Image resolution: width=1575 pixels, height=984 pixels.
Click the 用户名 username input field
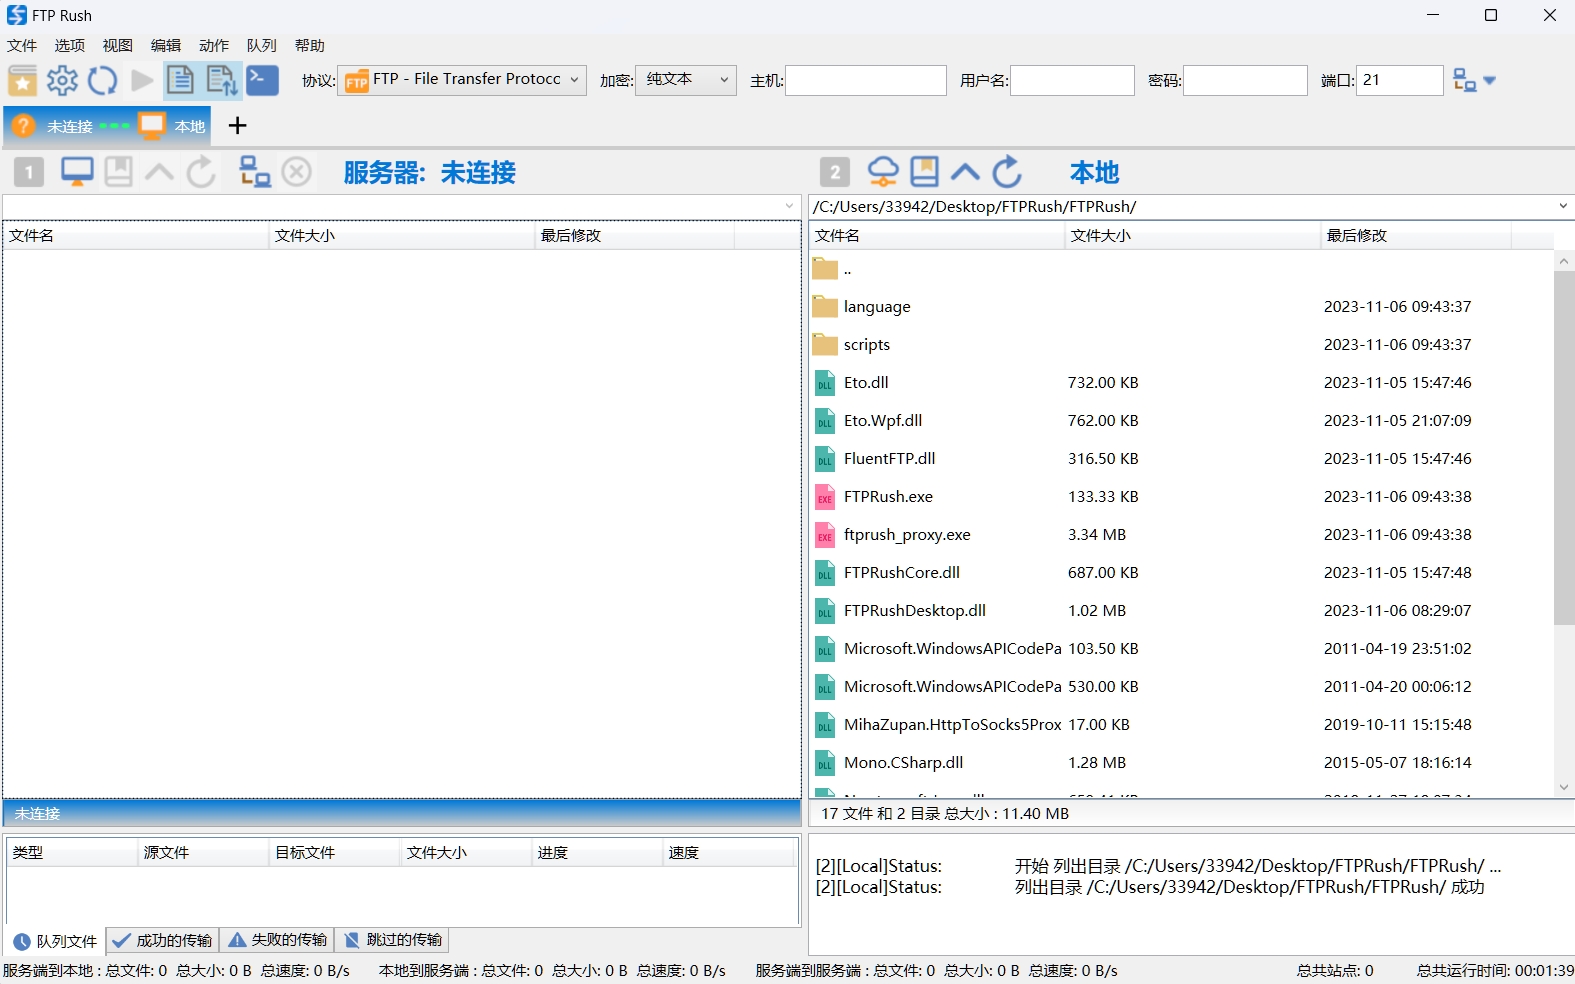[1072, 80]
